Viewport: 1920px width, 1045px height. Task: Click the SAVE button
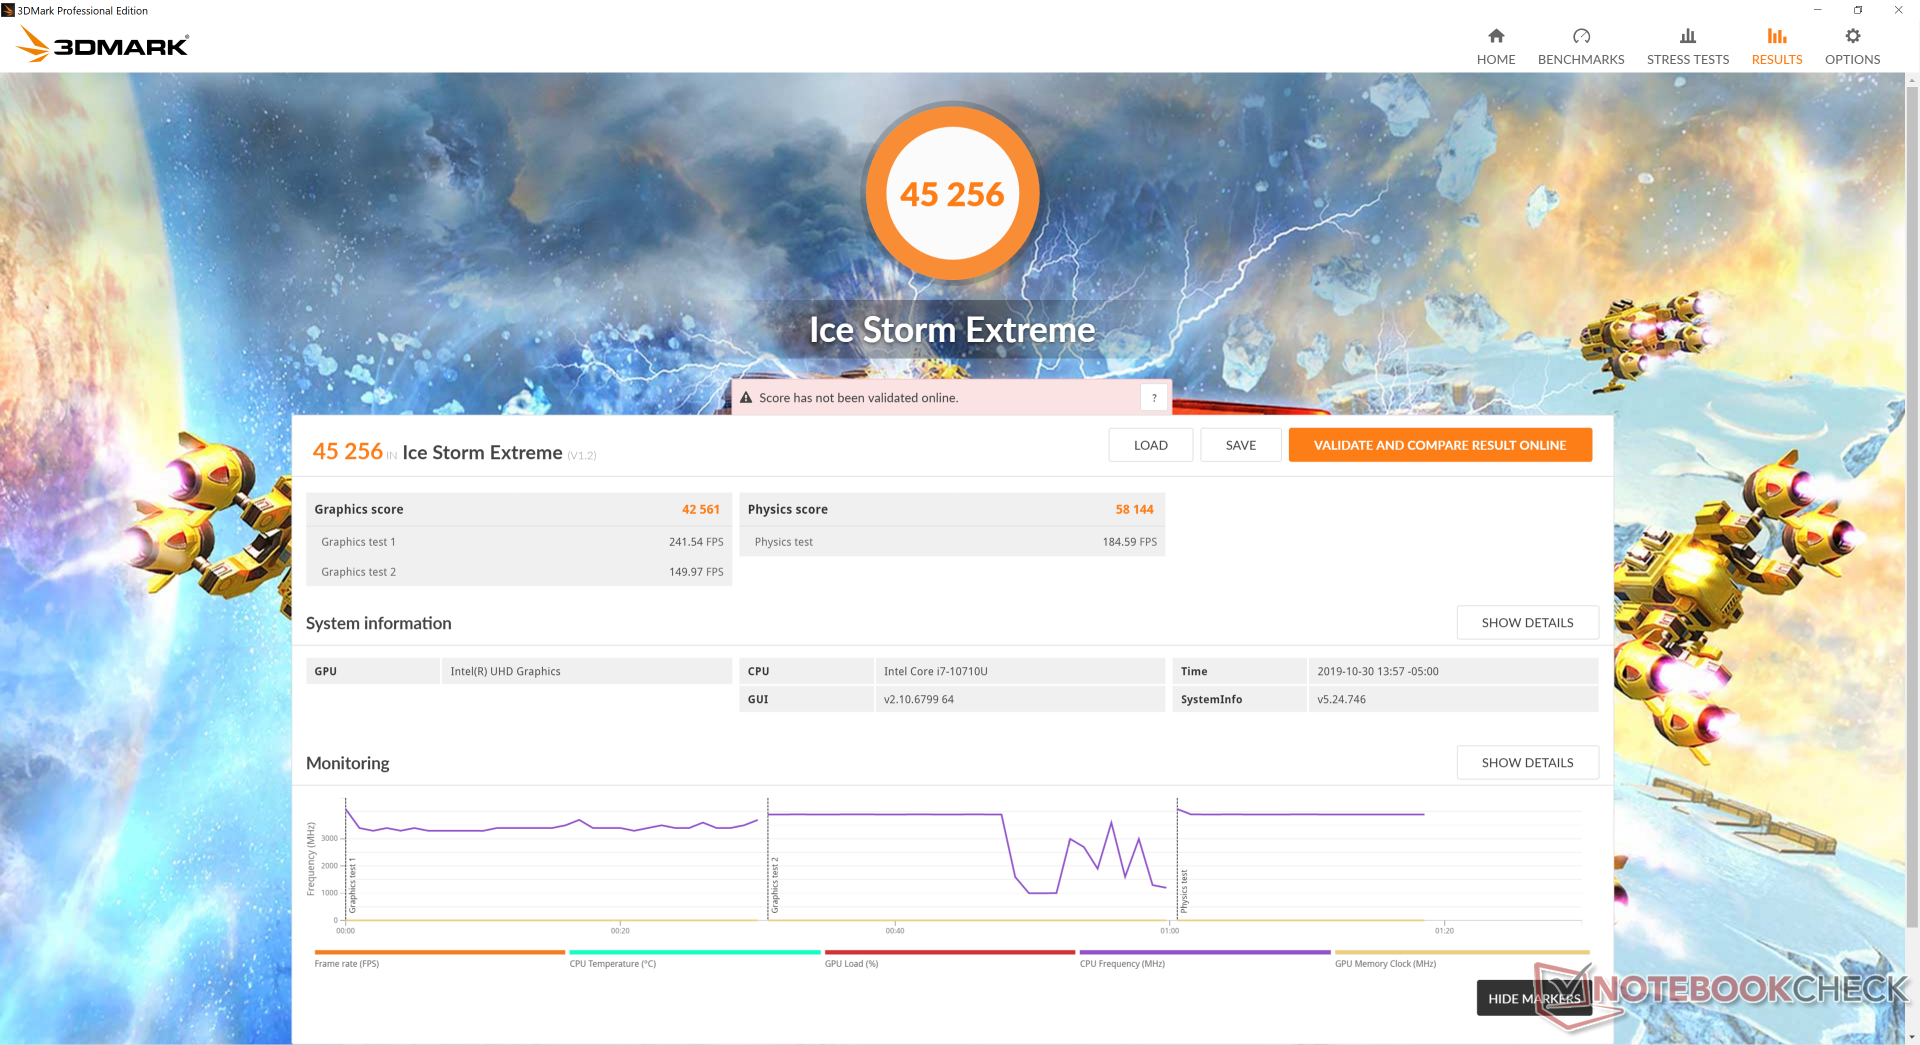1241,445
